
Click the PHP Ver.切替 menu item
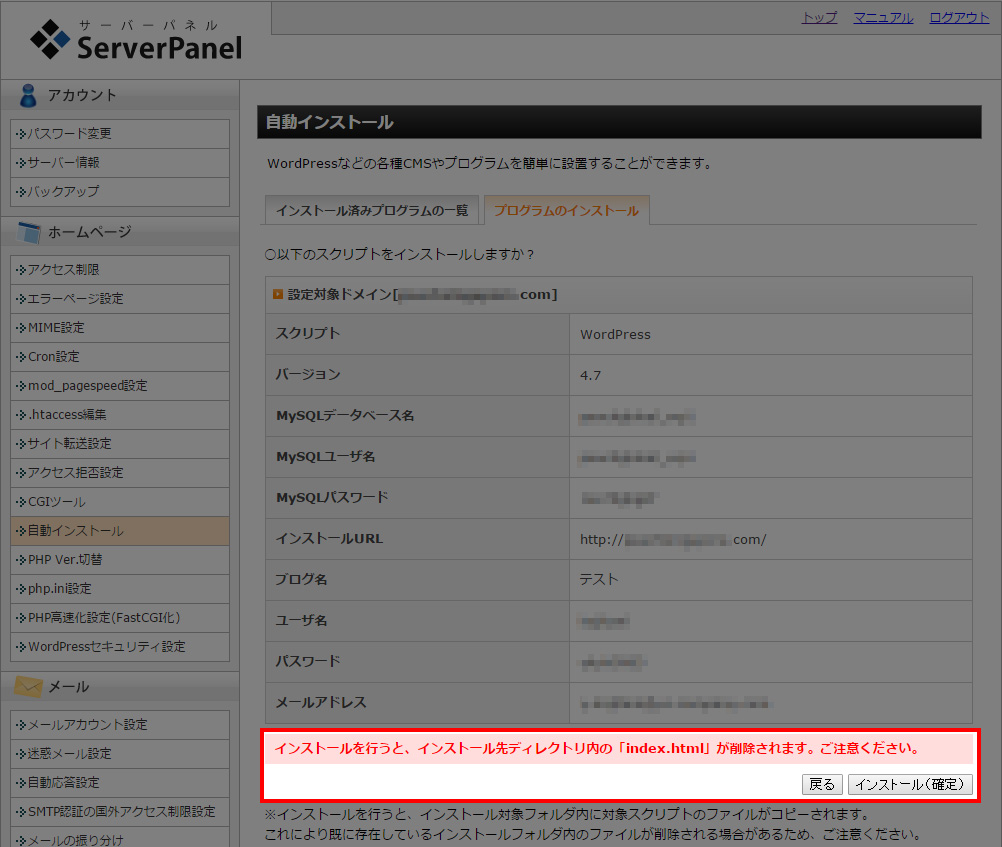68,560
